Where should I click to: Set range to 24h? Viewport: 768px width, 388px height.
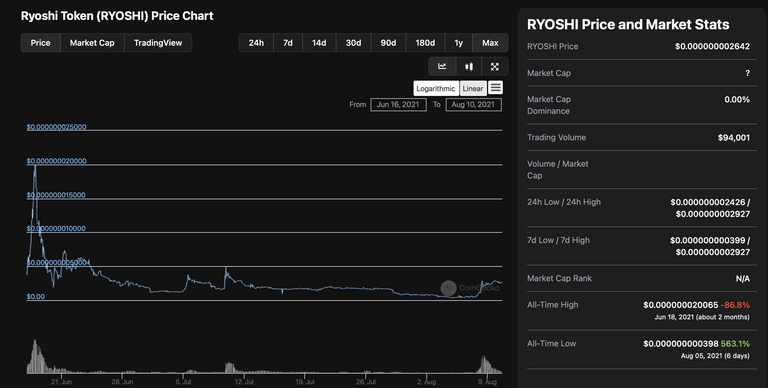coord(256,43)
